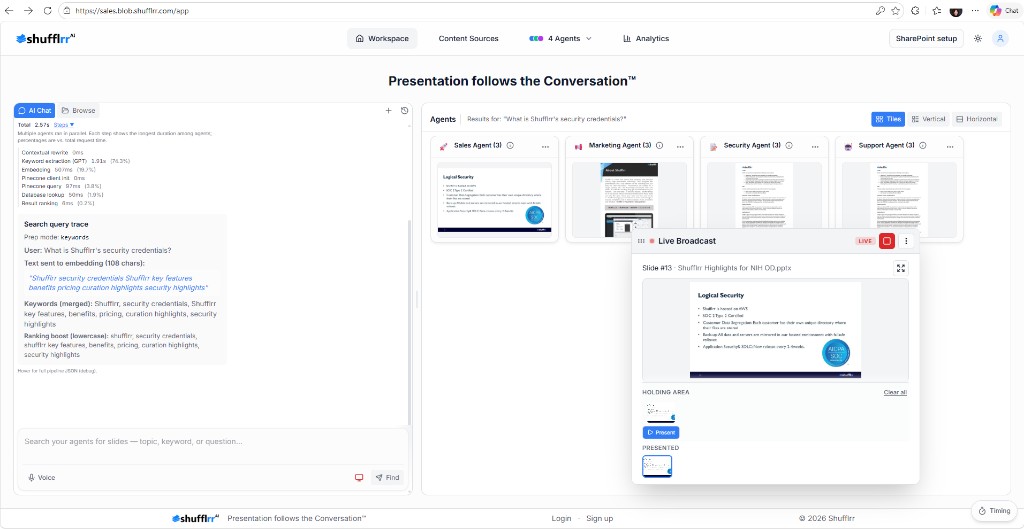Click 'Keyword extraction (GPT)' timing row

(x=76, y=161)
